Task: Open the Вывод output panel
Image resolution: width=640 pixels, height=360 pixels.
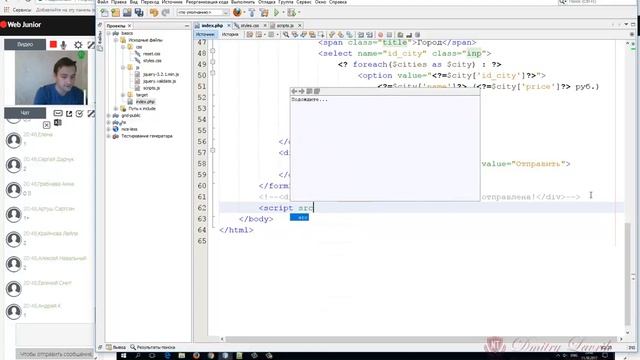Action: (x=116, y=347)
